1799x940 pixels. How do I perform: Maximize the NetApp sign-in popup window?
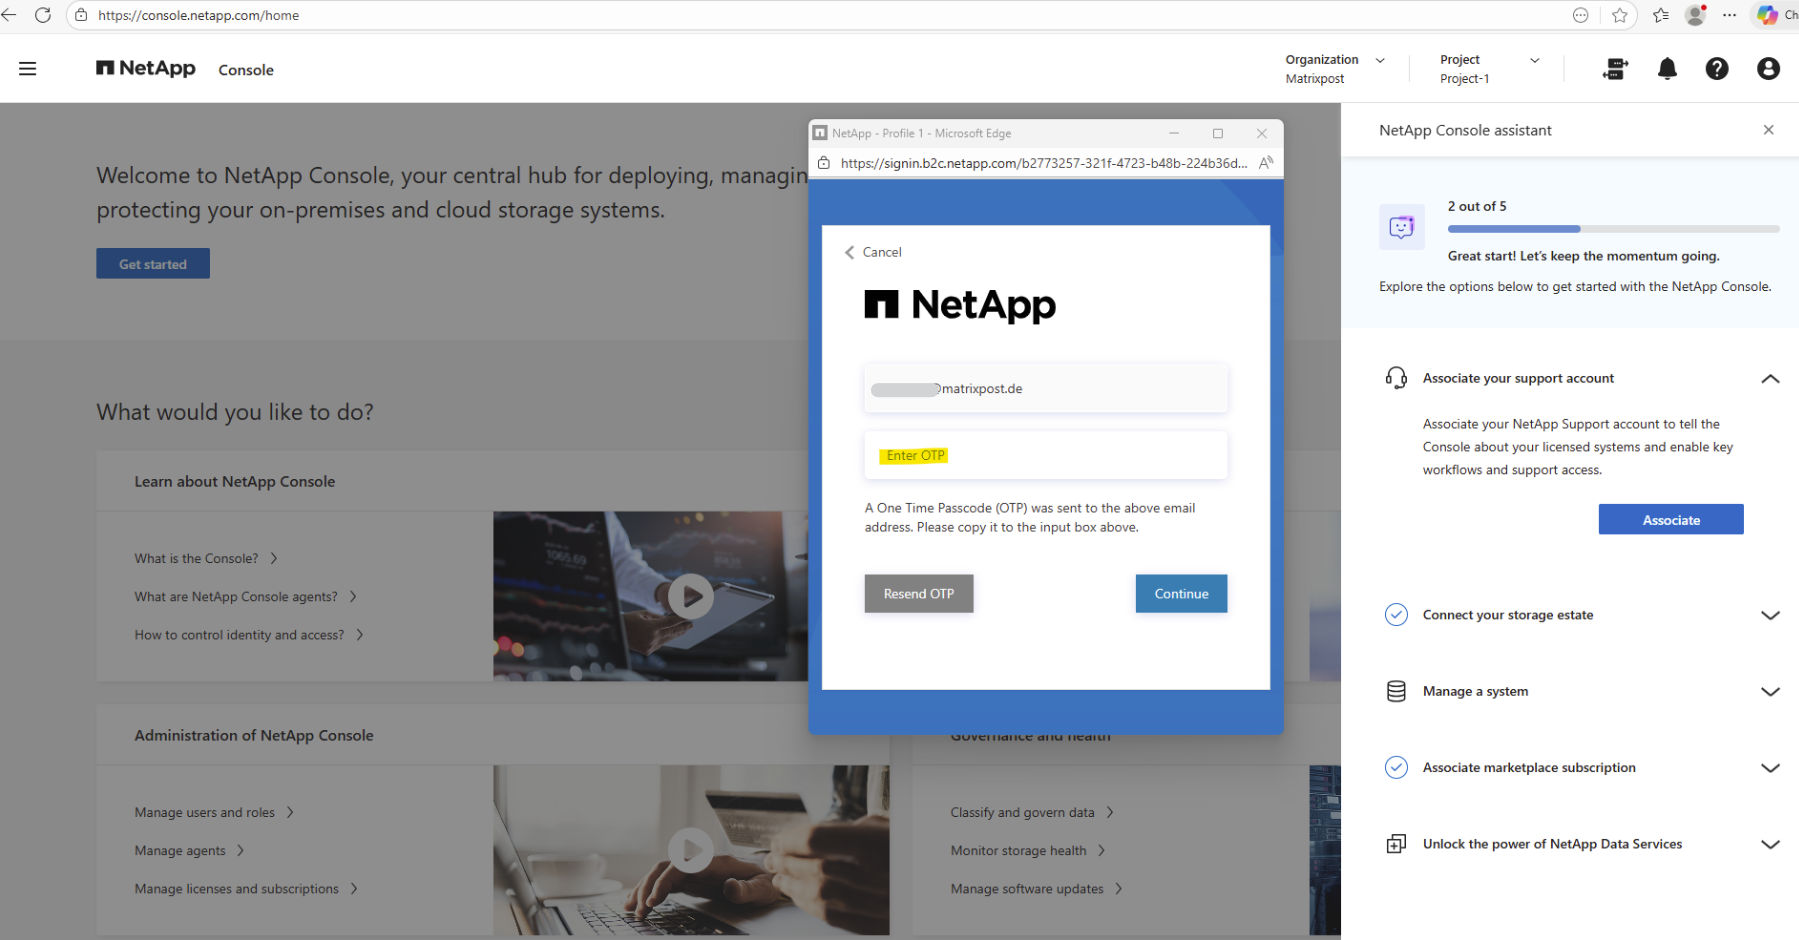click(x=1218, y=133)
